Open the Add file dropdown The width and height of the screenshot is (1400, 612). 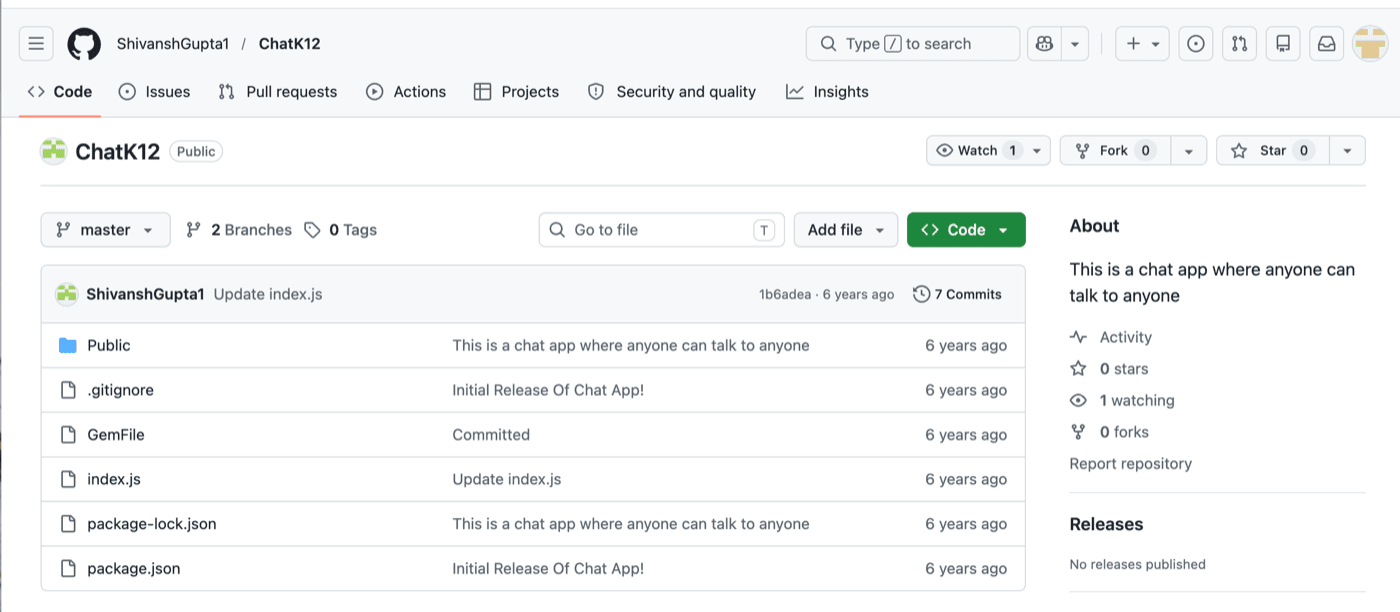click(x=846, y=230)
